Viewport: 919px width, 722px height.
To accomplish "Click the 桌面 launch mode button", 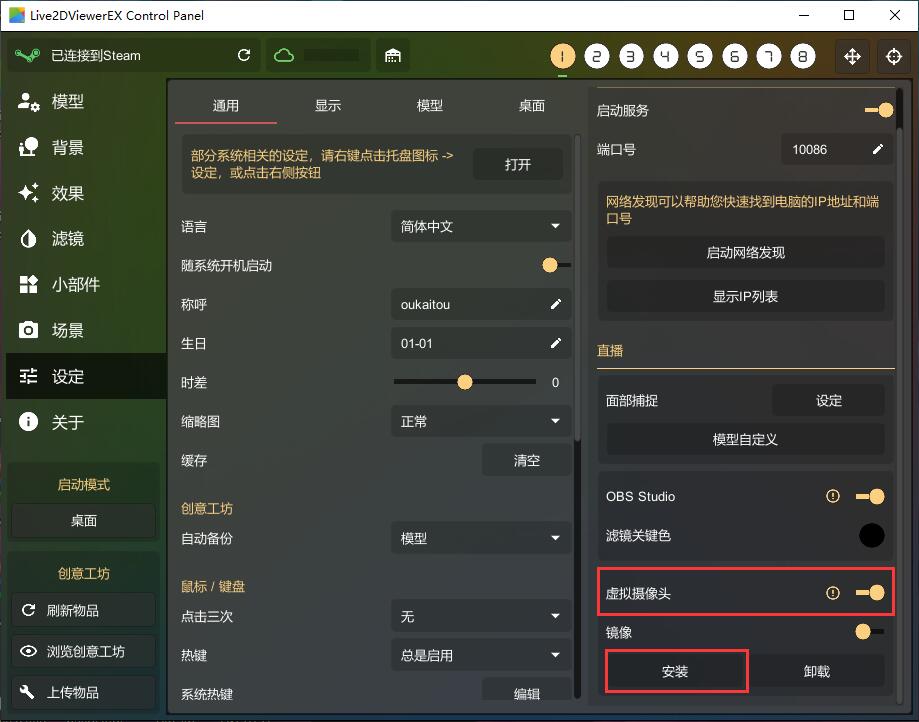I will [83, 520].
